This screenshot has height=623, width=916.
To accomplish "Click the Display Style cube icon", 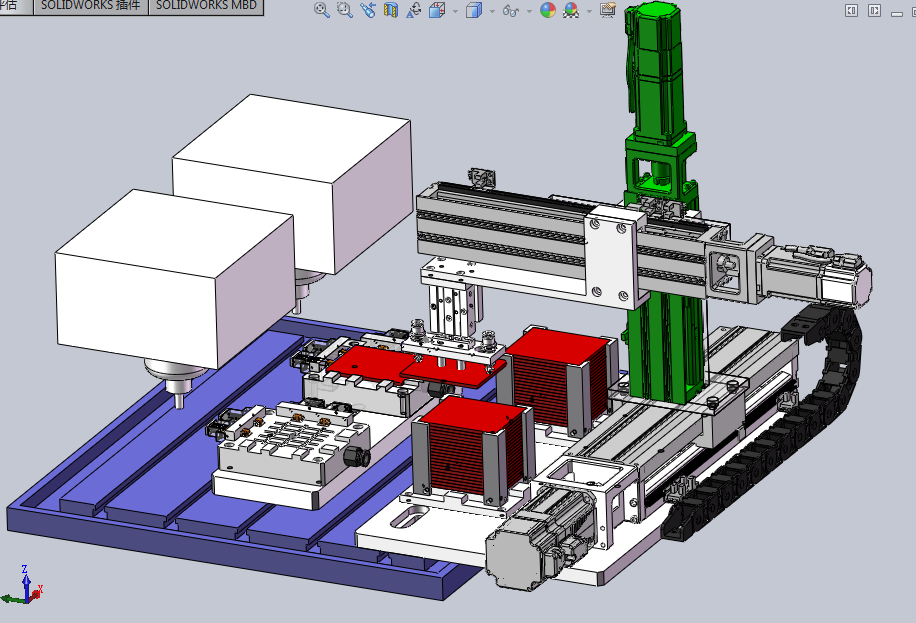I will pos(474,11).
